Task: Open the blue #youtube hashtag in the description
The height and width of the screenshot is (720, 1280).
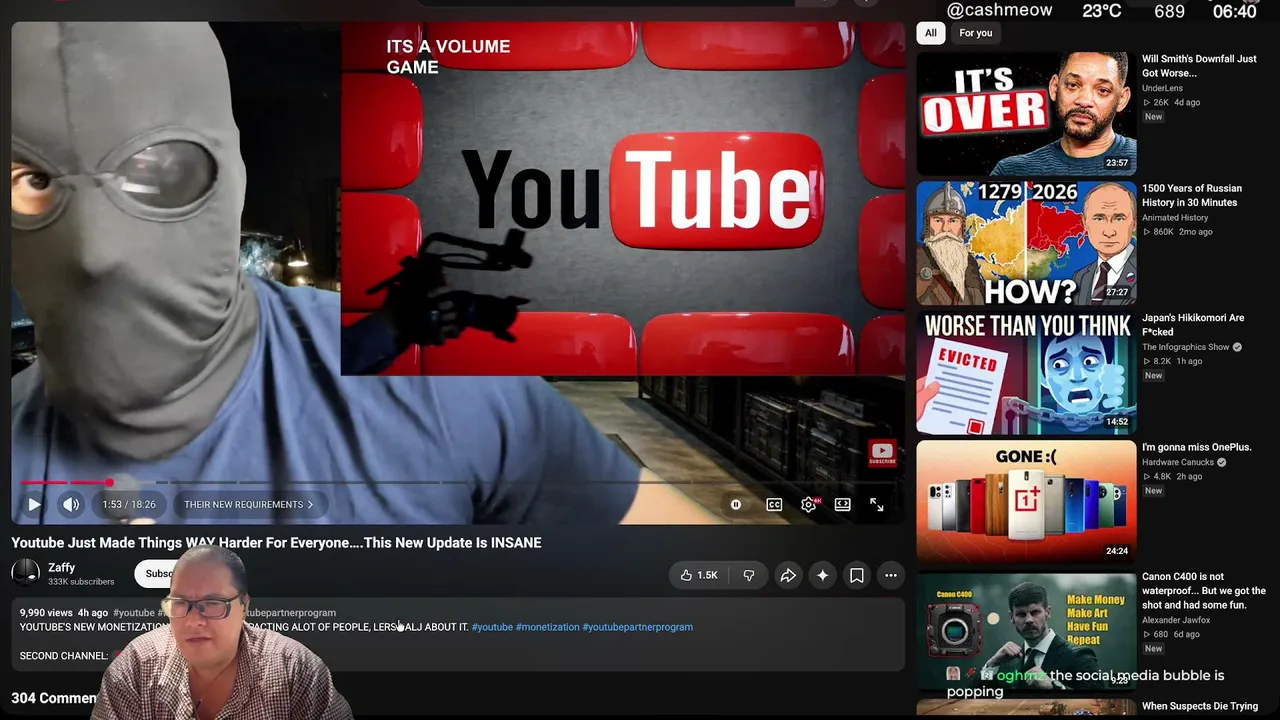Action: click(492, 627)
